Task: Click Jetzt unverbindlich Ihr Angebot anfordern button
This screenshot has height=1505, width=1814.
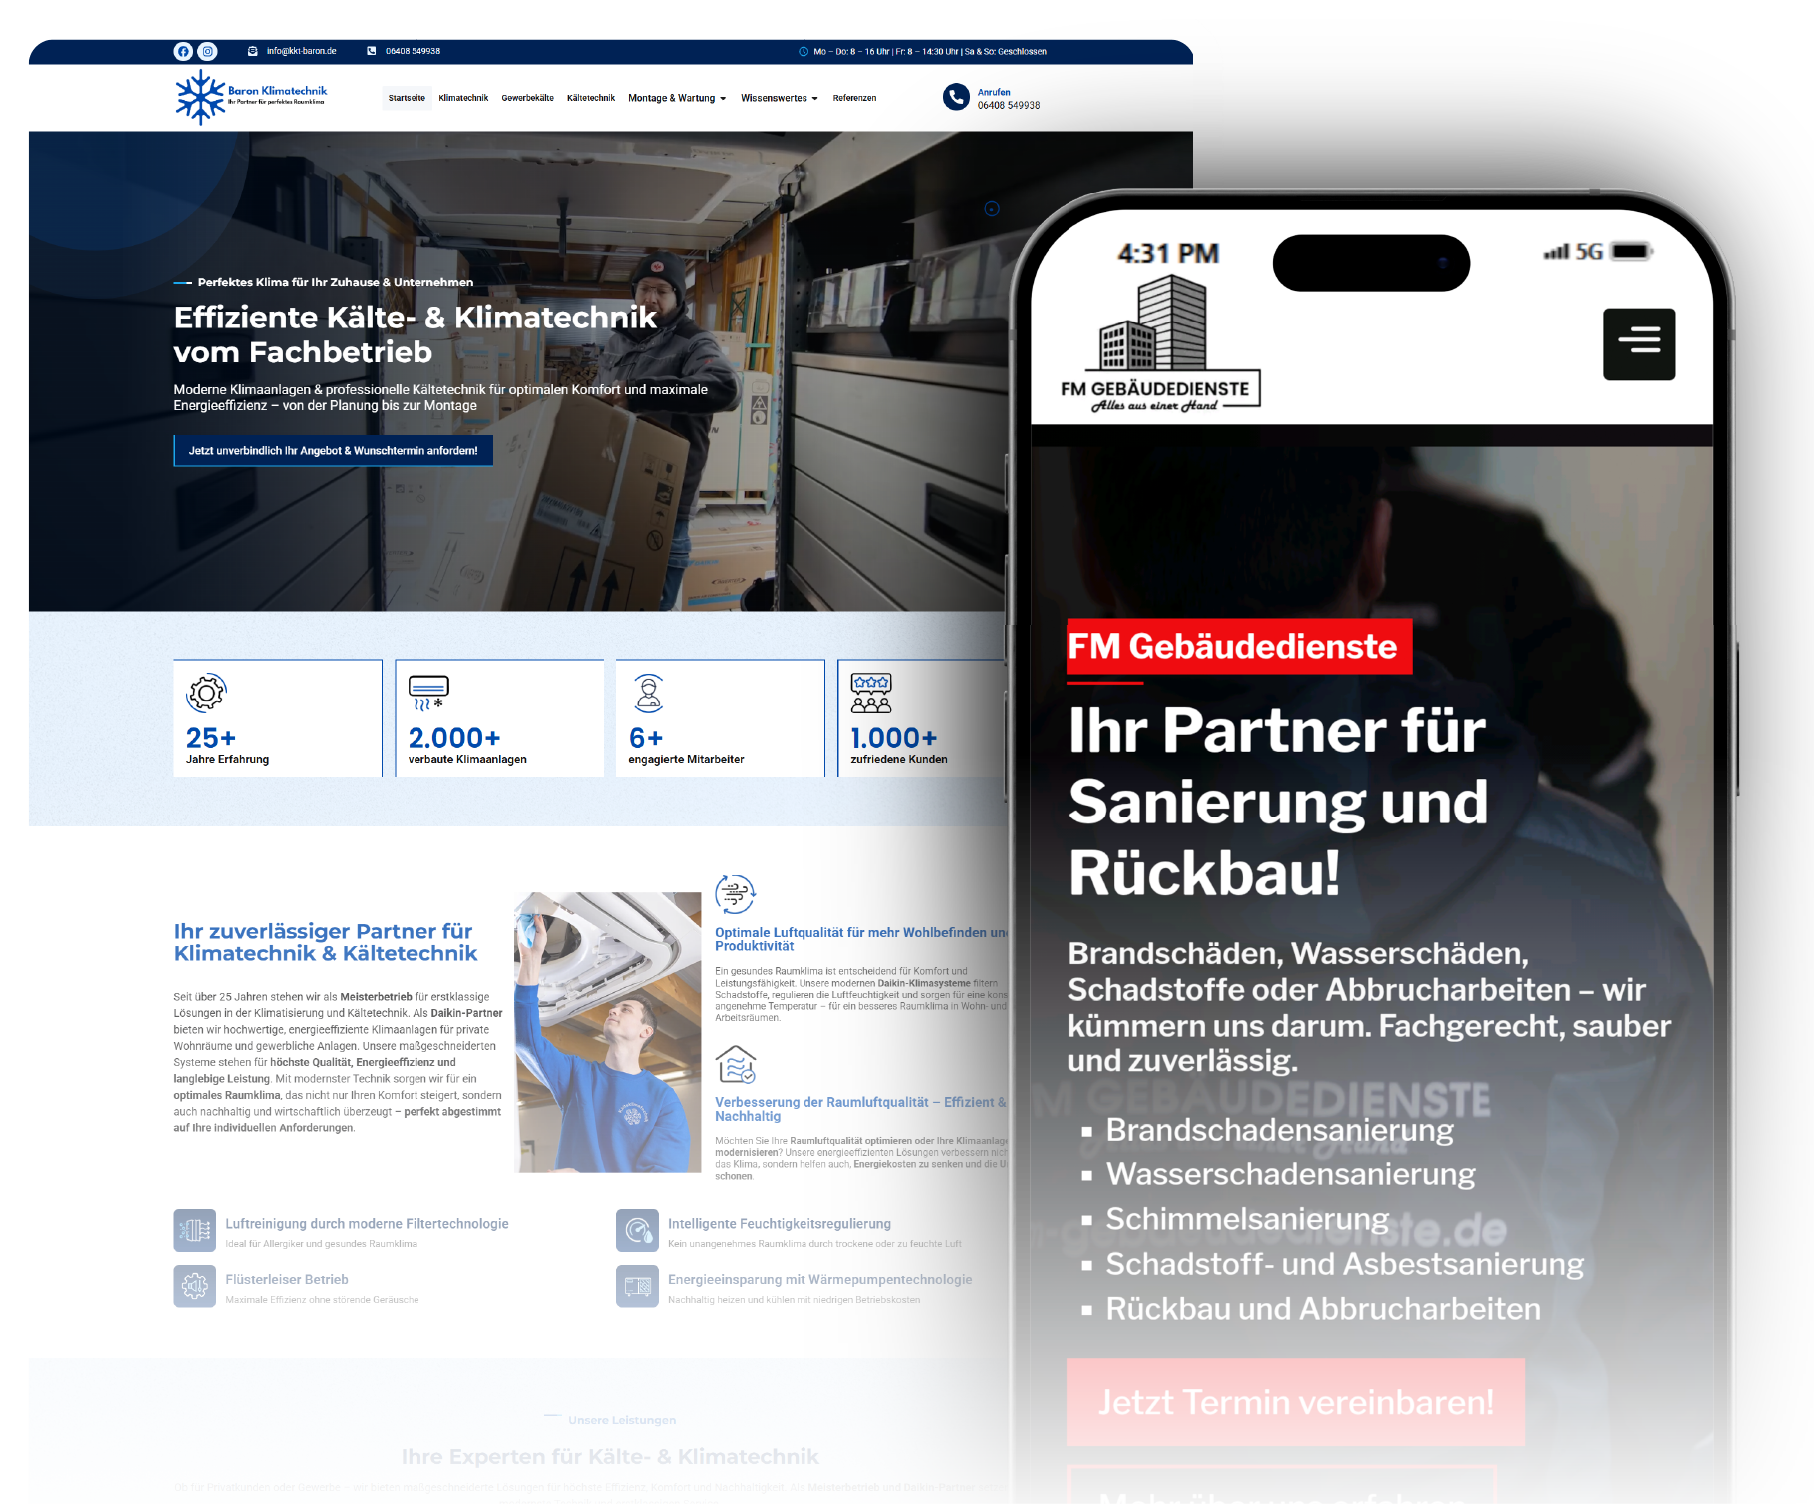Action: [333, 451]
